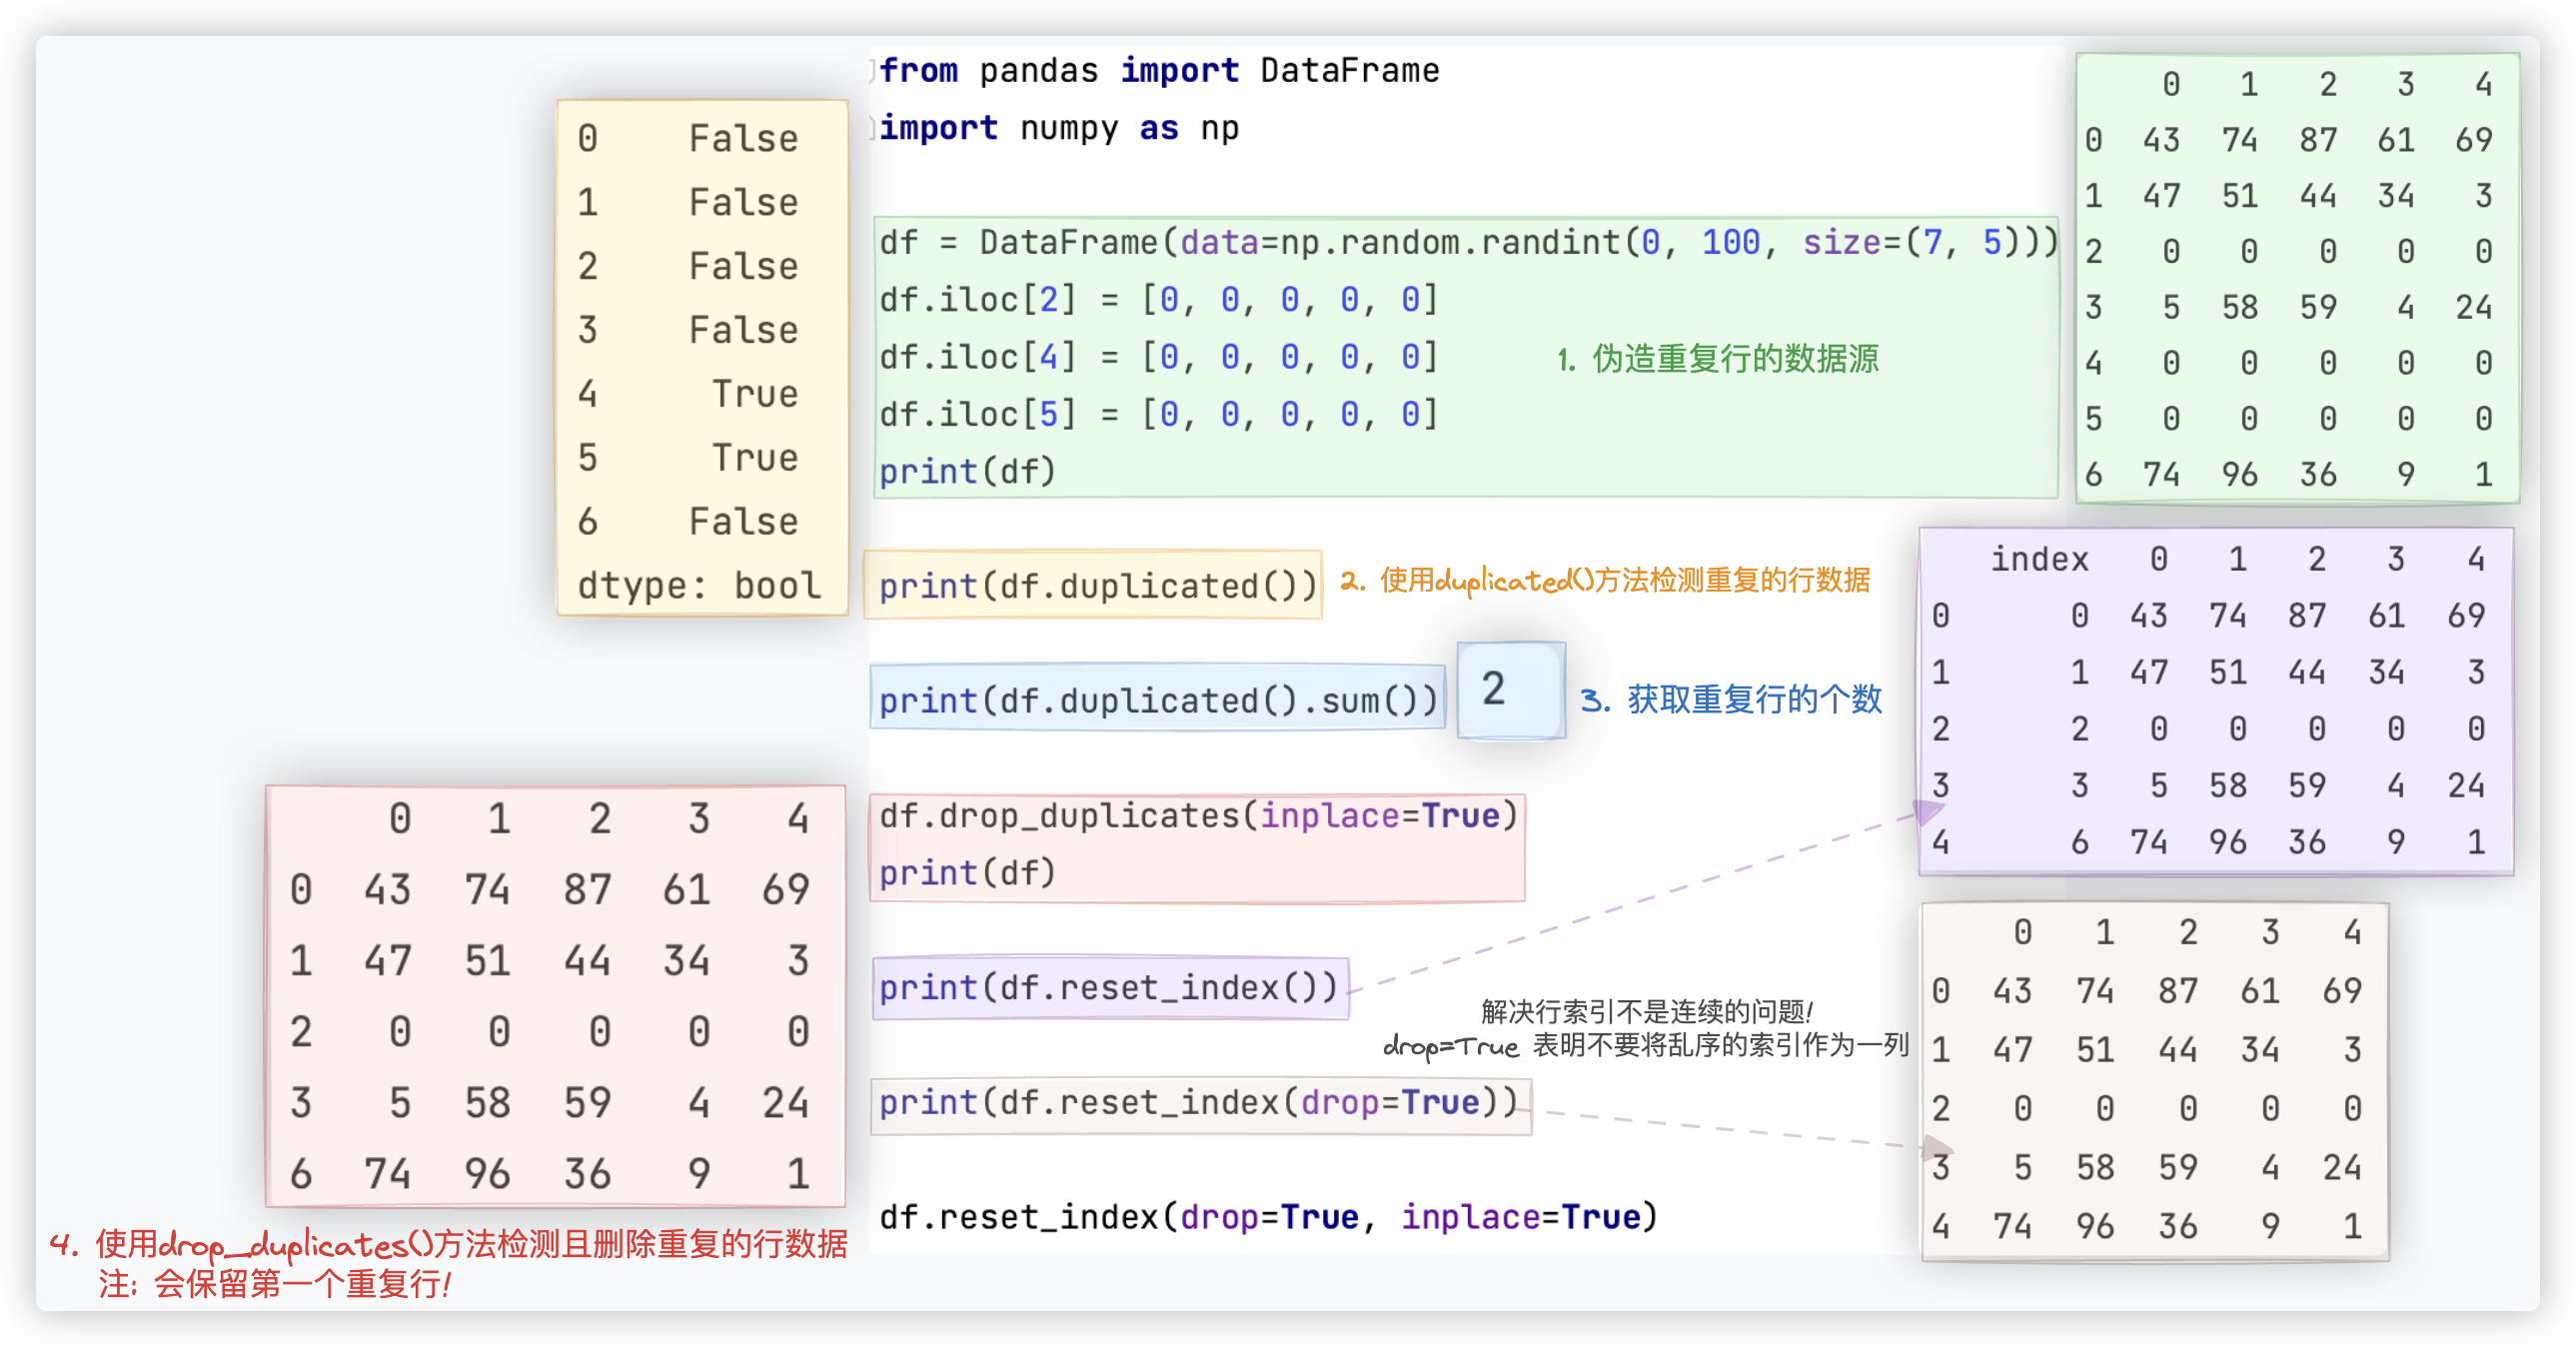Click the 'index' column header in purple table

pos(2039,559)
